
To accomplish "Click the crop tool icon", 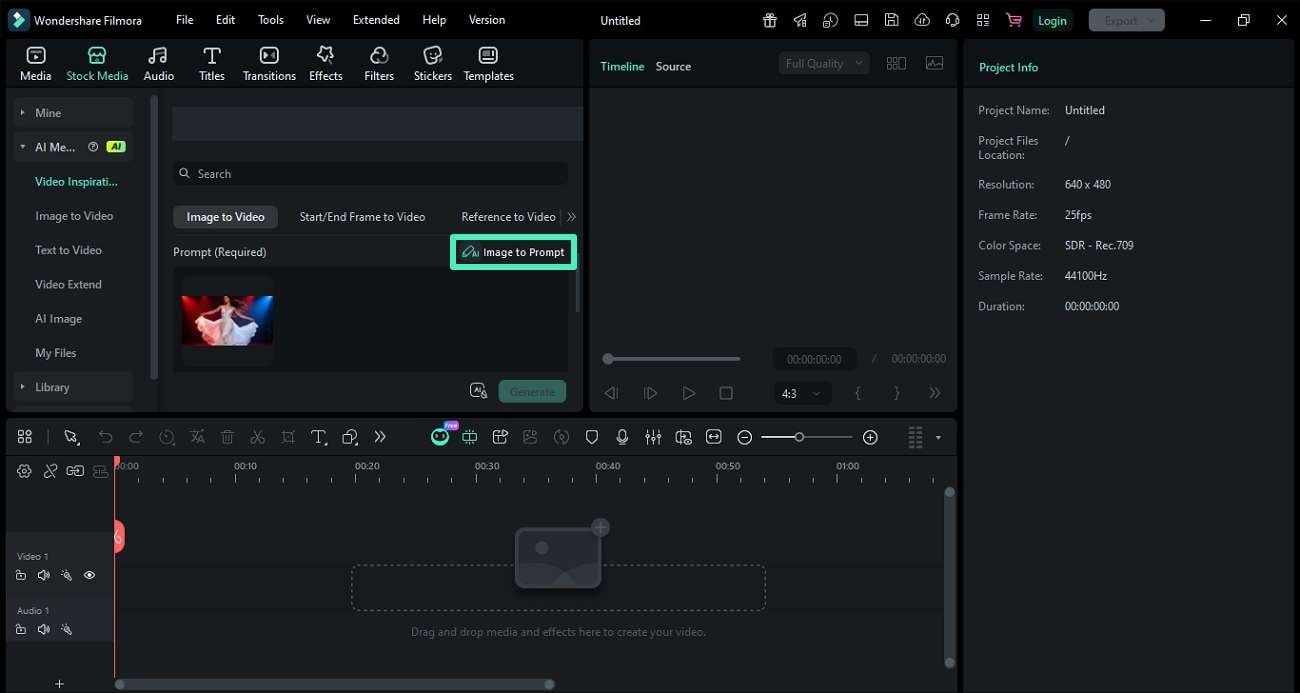I will [288, 437].
